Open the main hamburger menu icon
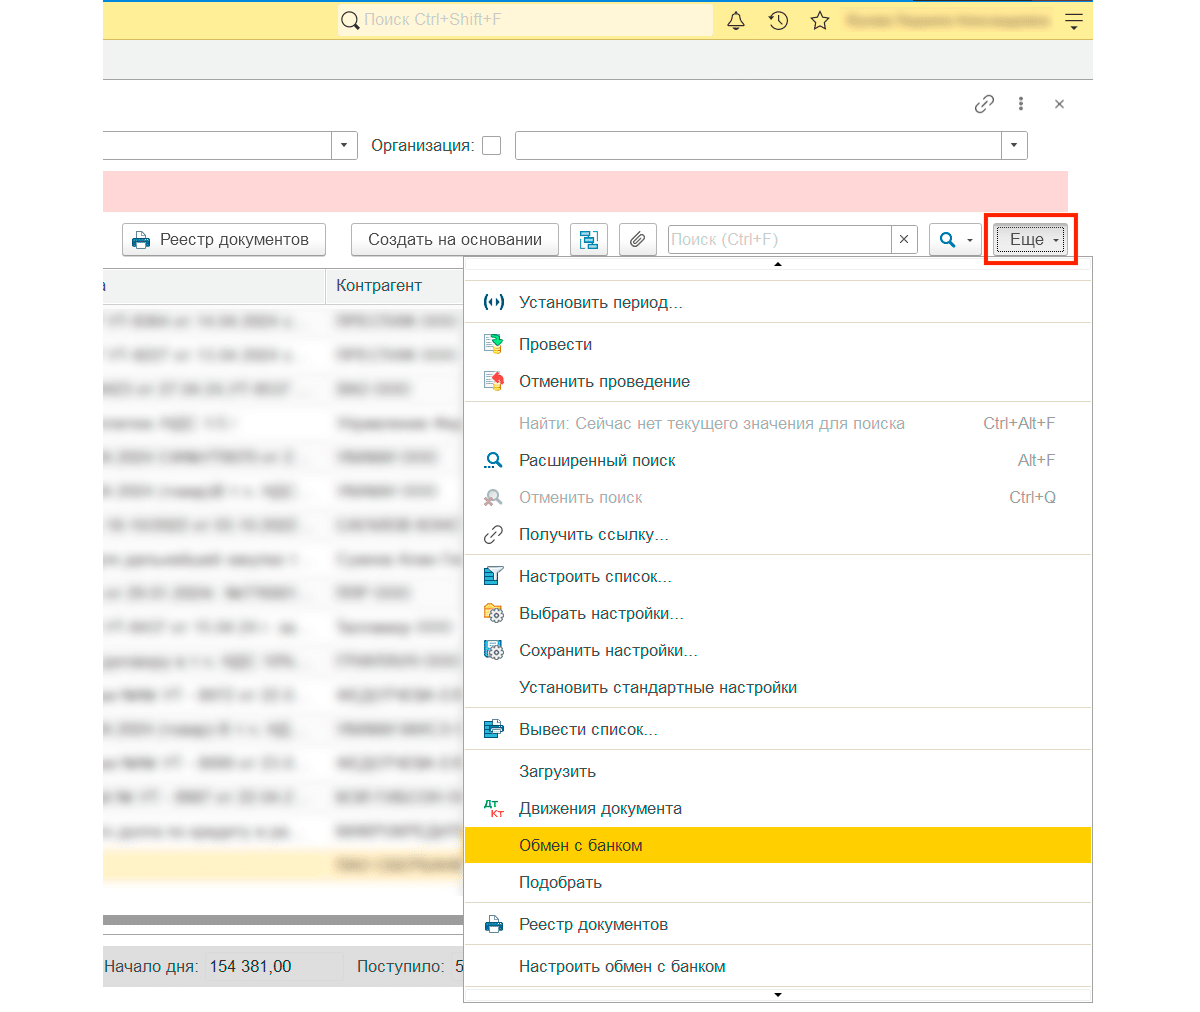Image resolution: width=1200 pixels, height=1012 pixels. click(x=1074, y=21)
